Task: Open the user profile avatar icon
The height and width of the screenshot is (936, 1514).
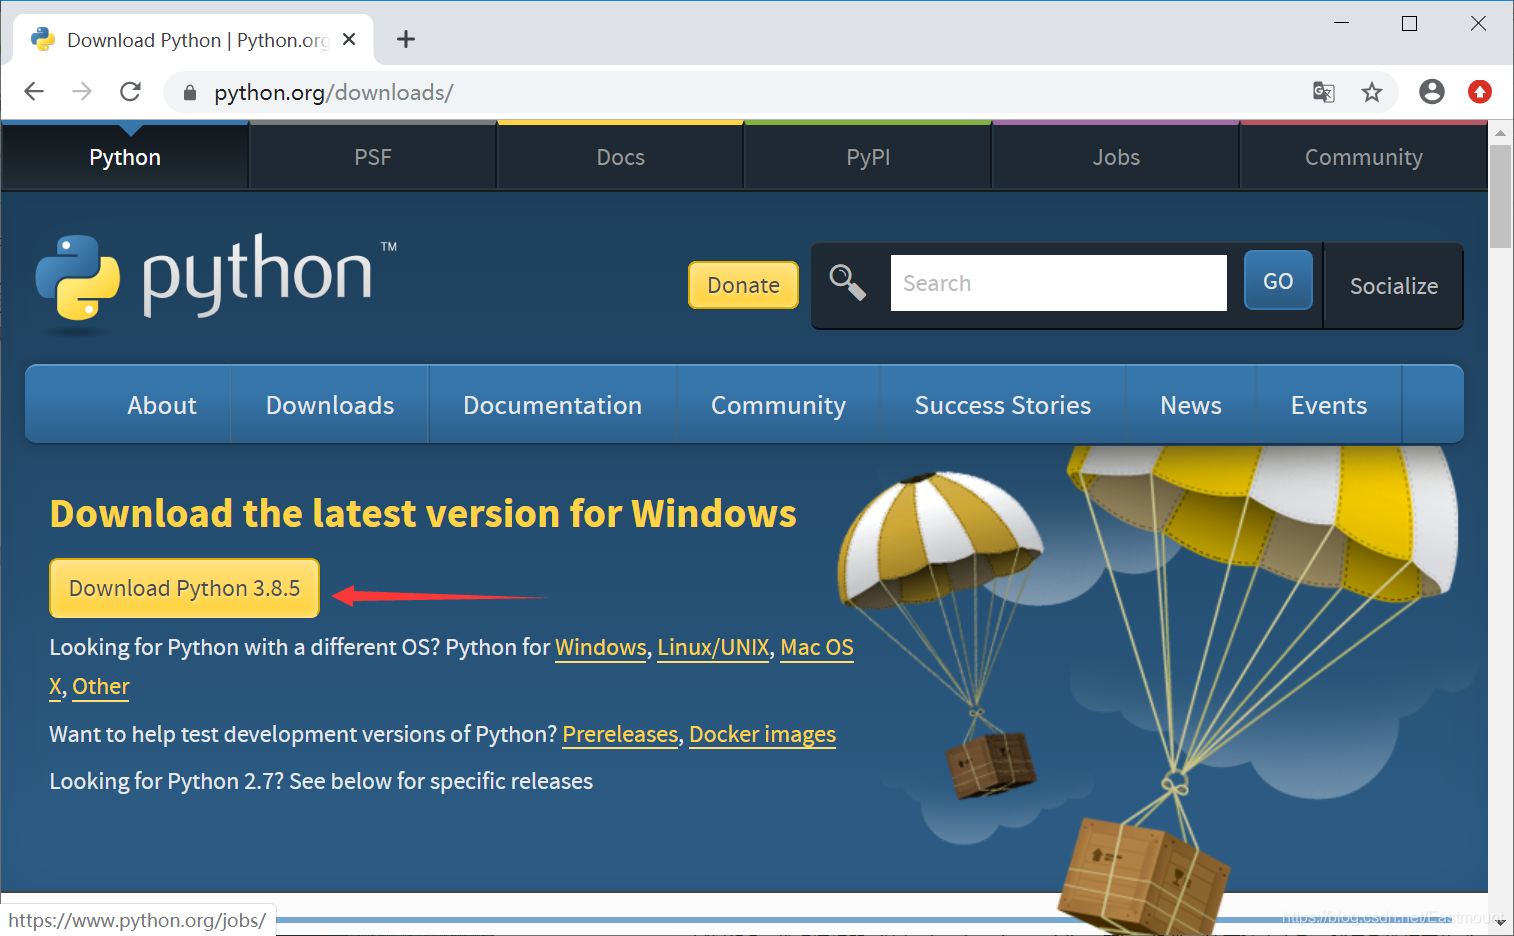Action: coord(1432,92)
